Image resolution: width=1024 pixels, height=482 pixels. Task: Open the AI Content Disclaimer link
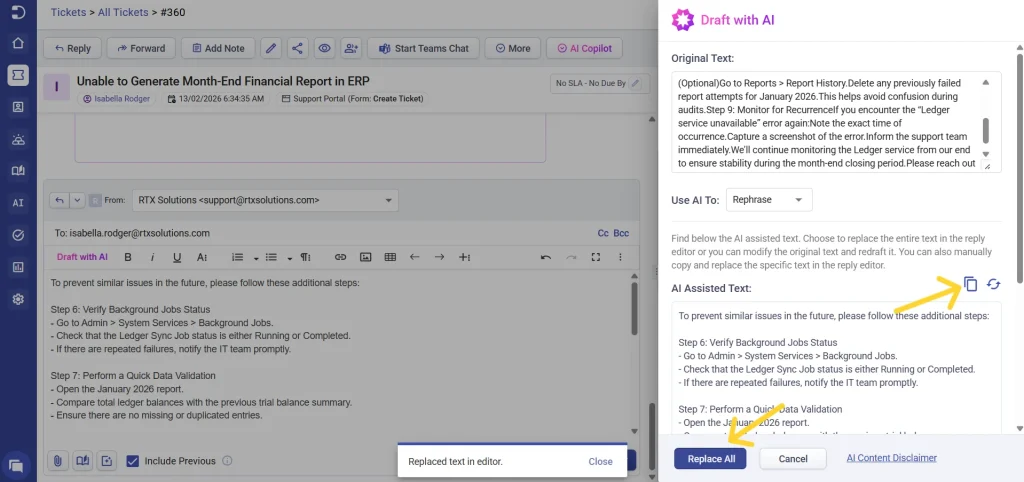[891, 458]
